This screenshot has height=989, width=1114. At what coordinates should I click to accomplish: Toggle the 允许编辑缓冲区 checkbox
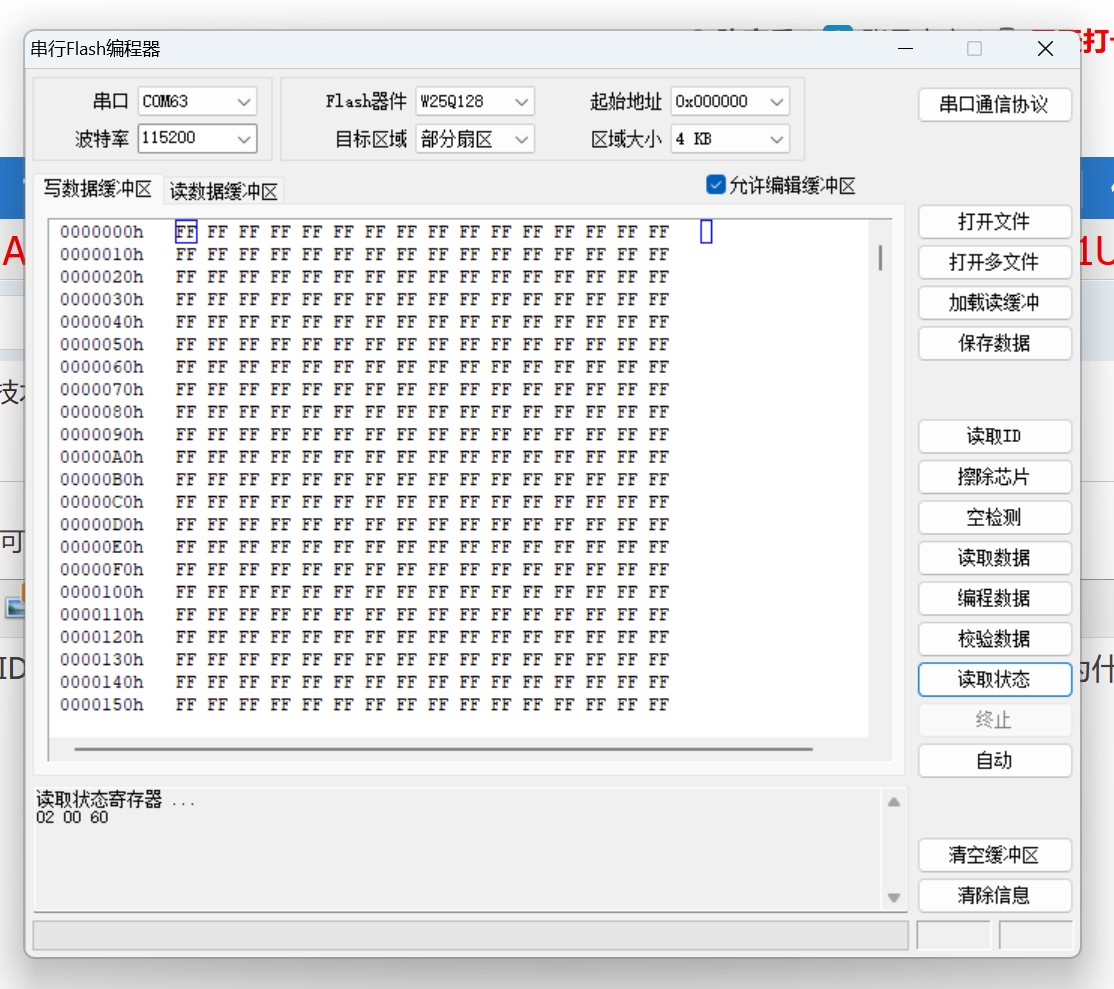716,184
